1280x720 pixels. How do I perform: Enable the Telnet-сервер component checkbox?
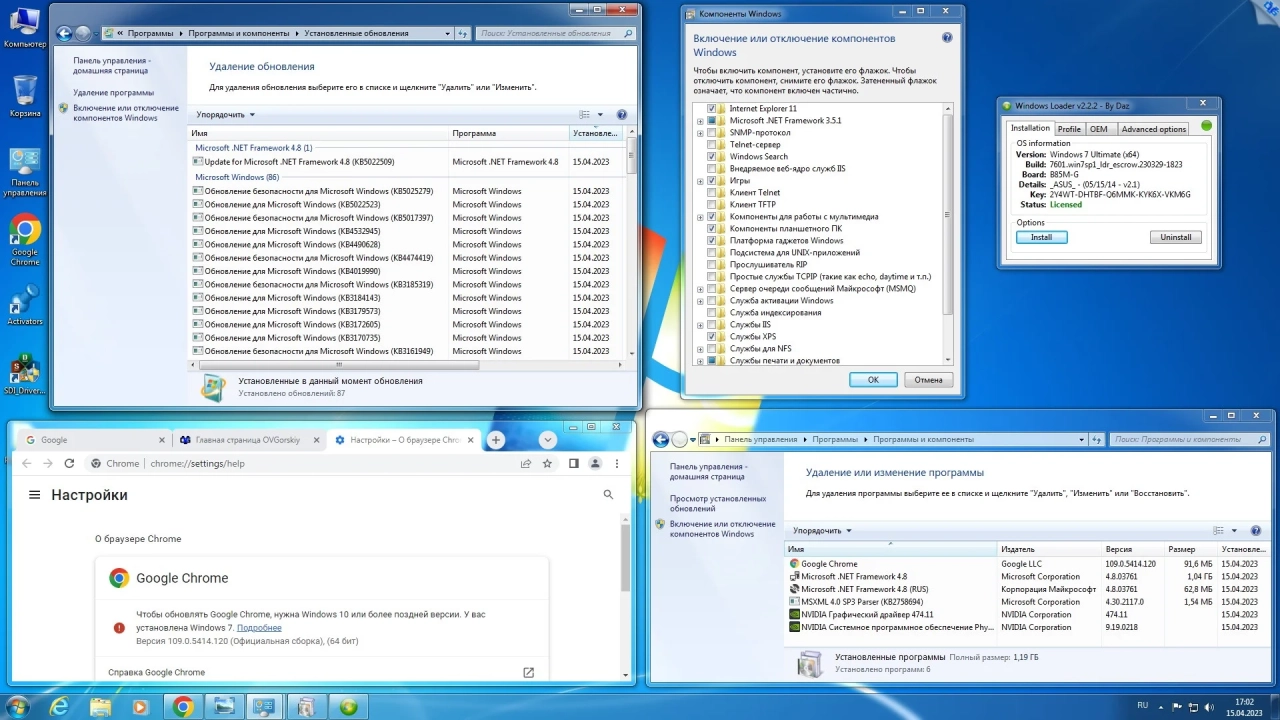click(x=712, y=144)
